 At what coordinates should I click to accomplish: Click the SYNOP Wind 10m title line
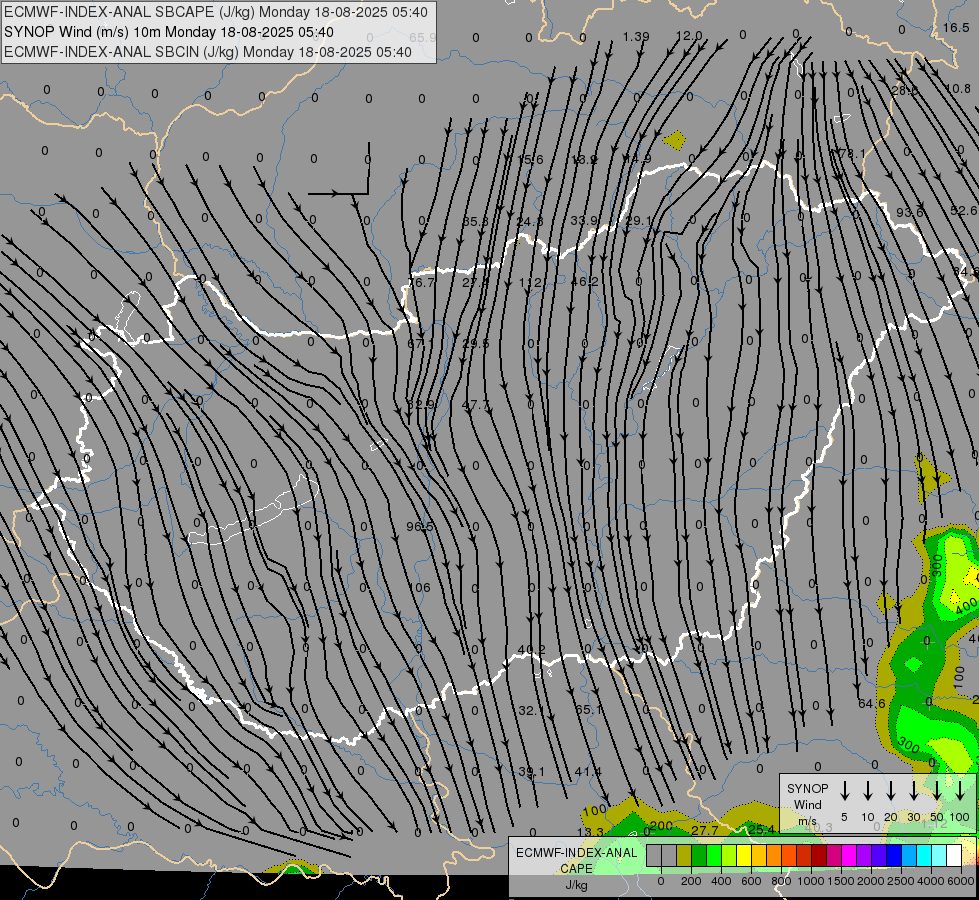(x=169, y=32)
